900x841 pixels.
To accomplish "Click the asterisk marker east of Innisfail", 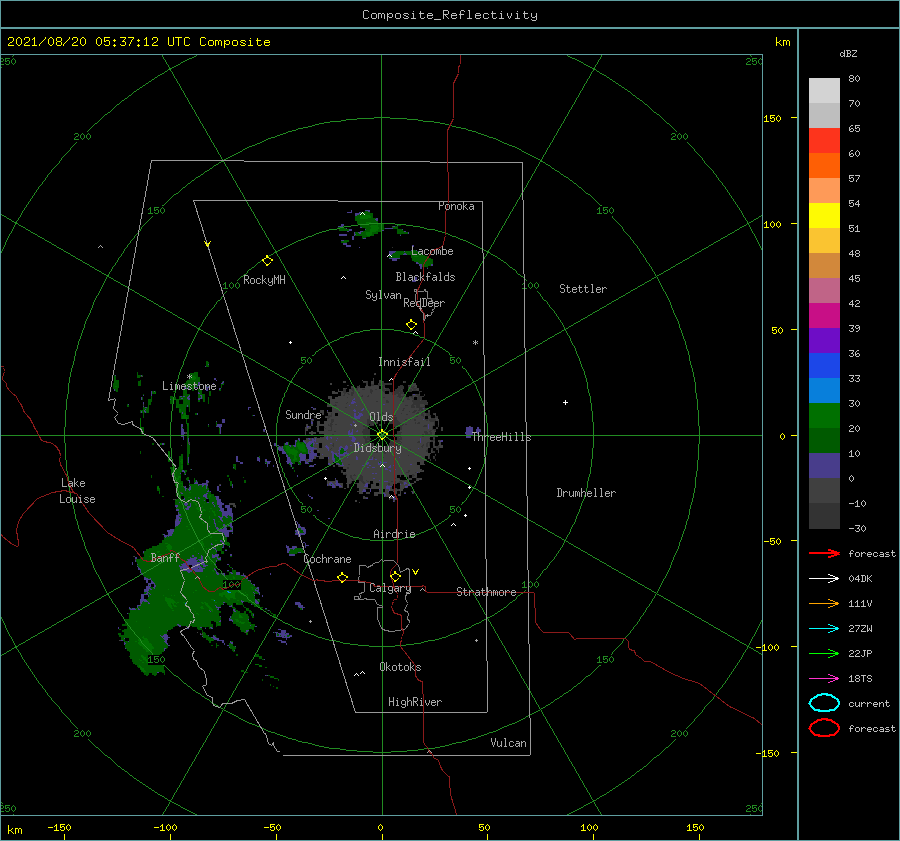I will tap(475, 343).
